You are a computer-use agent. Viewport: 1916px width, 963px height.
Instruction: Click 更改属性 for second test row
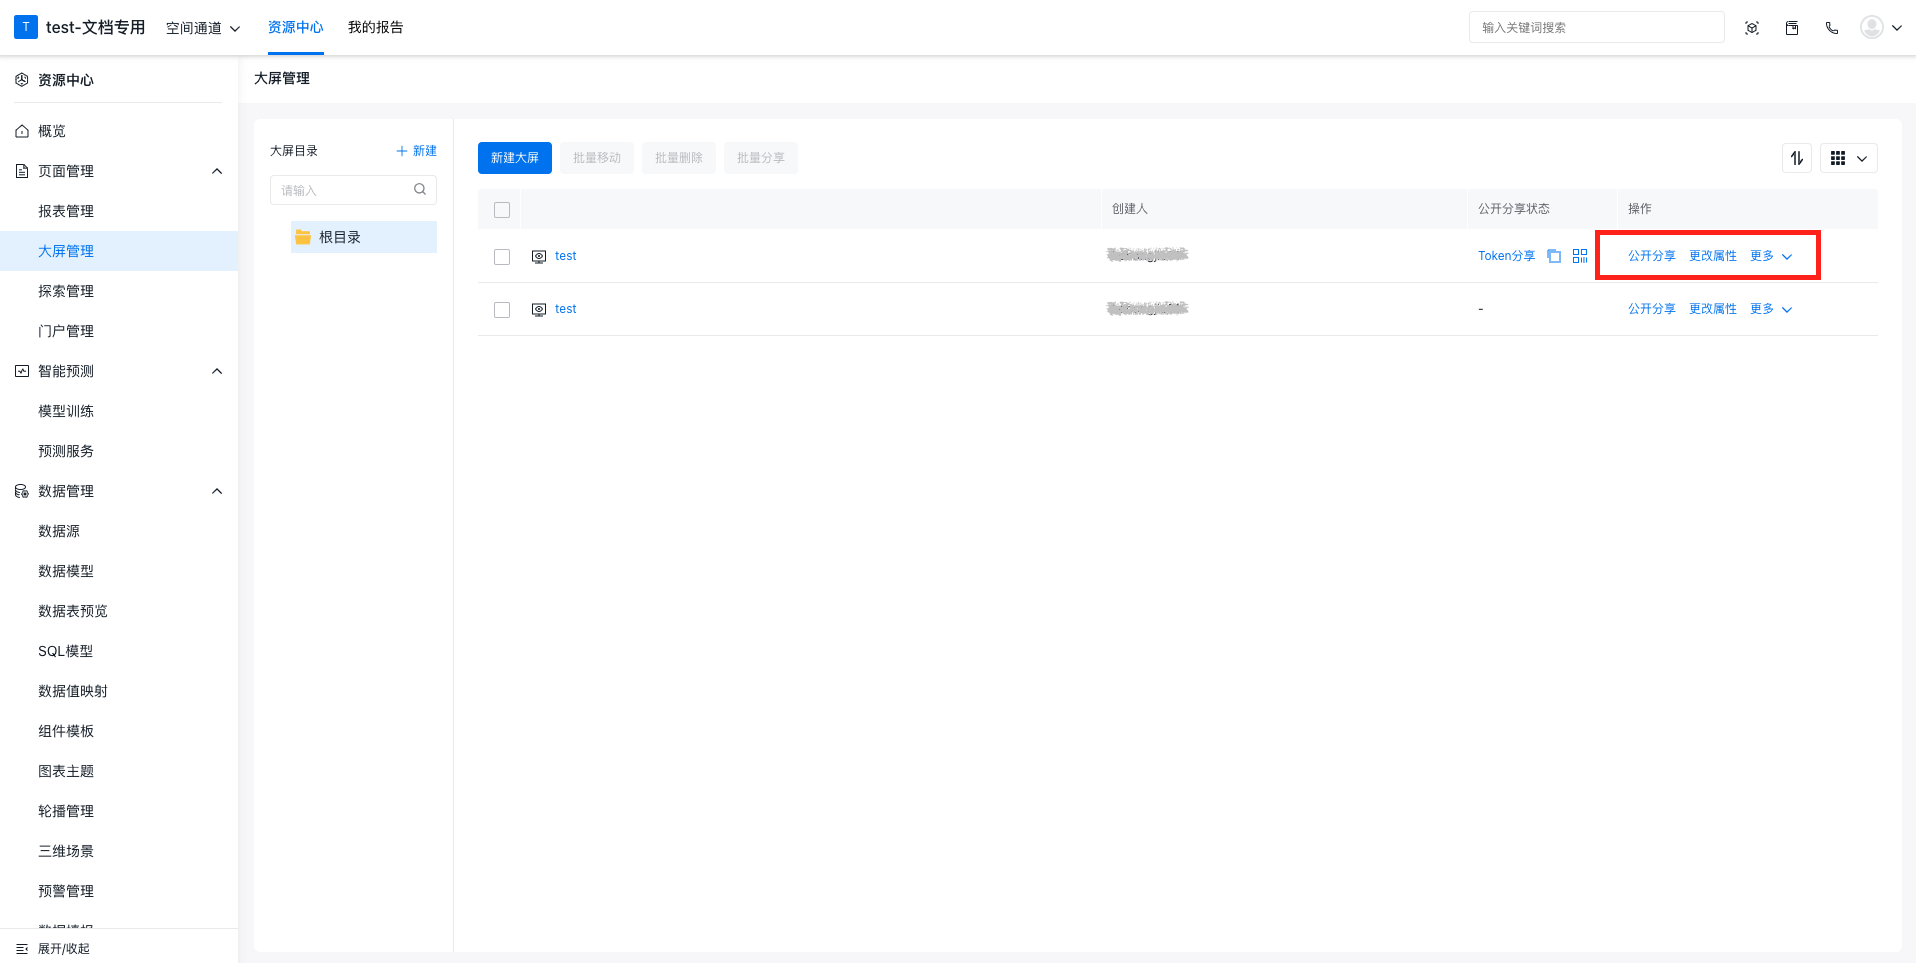point(1713,309)
